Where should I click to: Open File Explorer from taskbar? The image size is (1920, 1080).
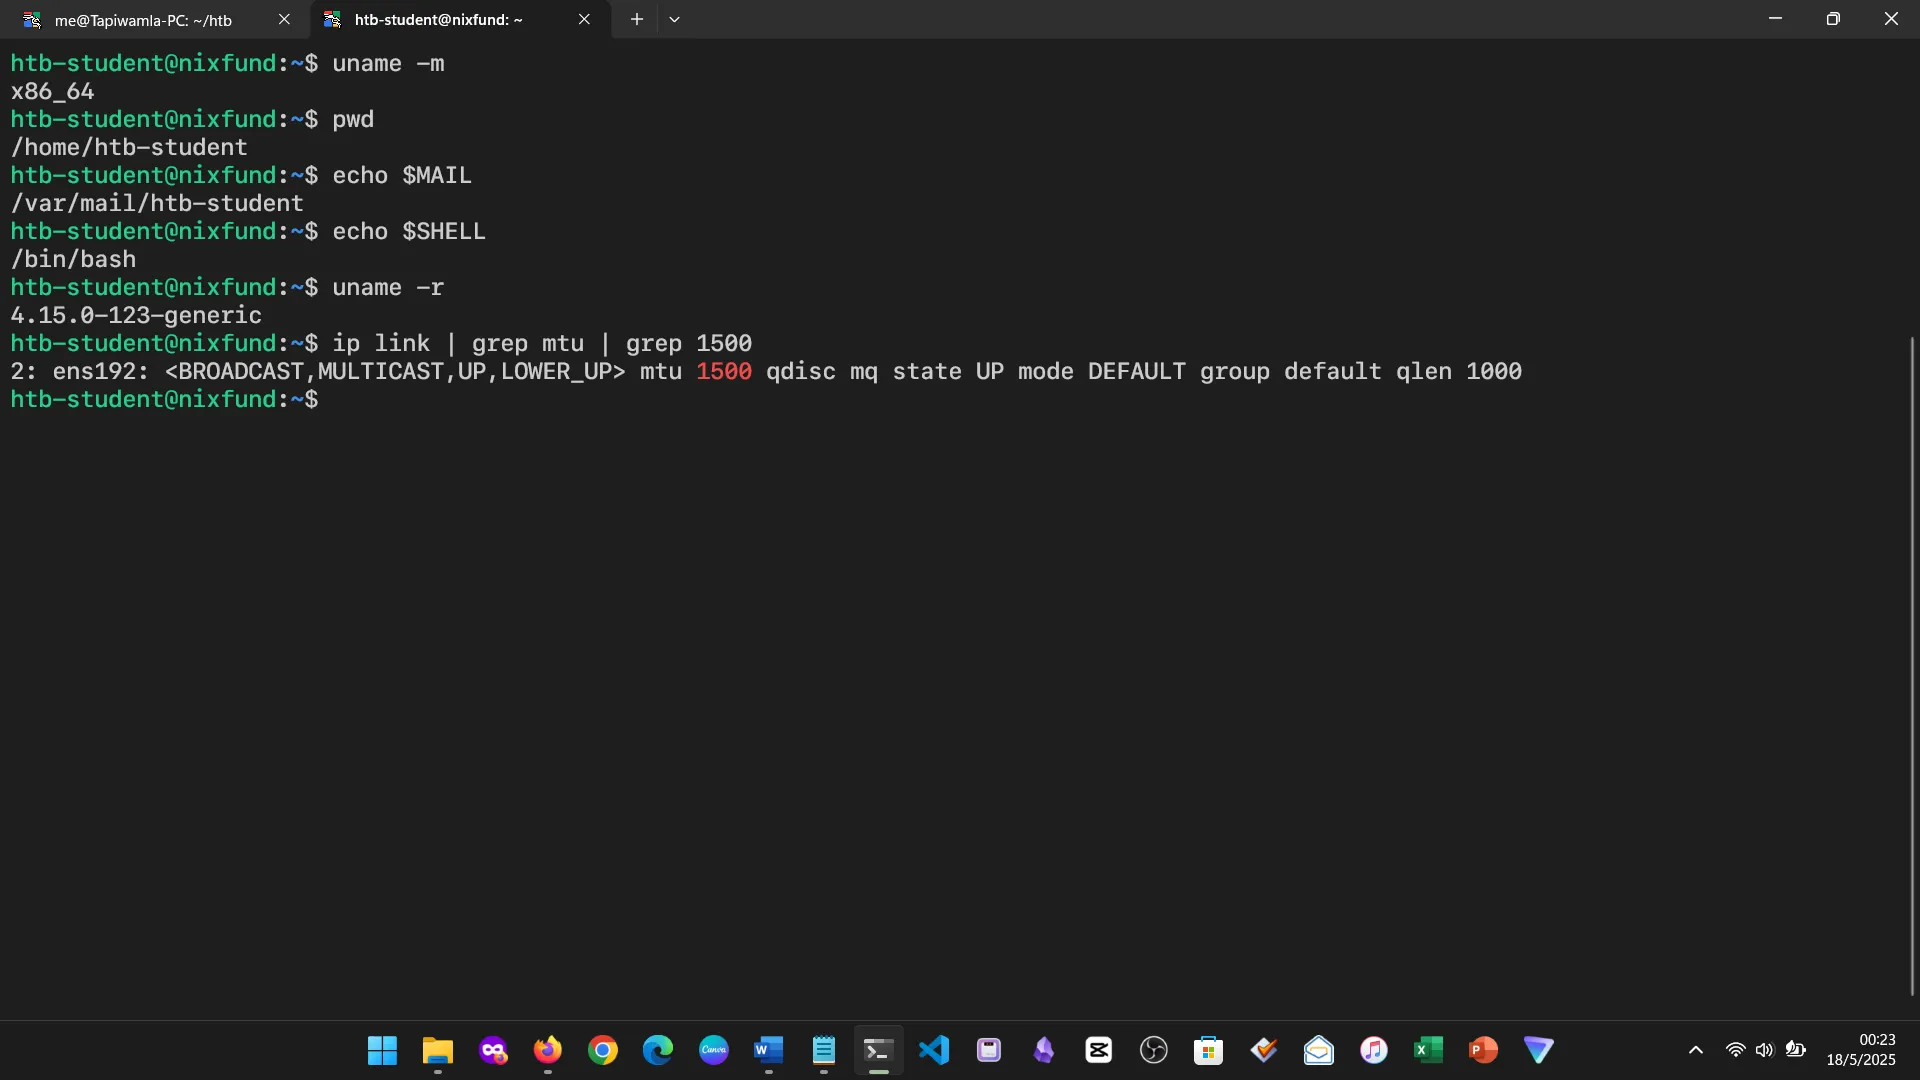437,1050
